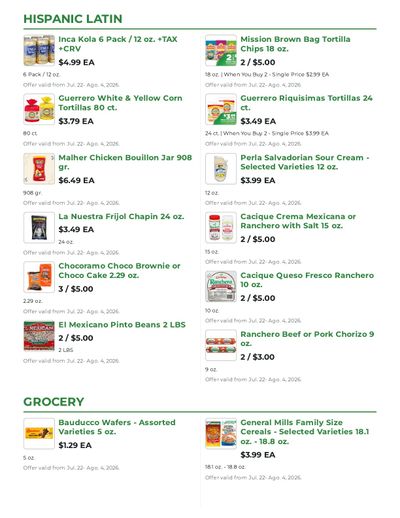The width and height of the screenshot is (400, 518).
Task: Select the Chocoramo Choco Brownie thumbnail
Action: (39, 277)
